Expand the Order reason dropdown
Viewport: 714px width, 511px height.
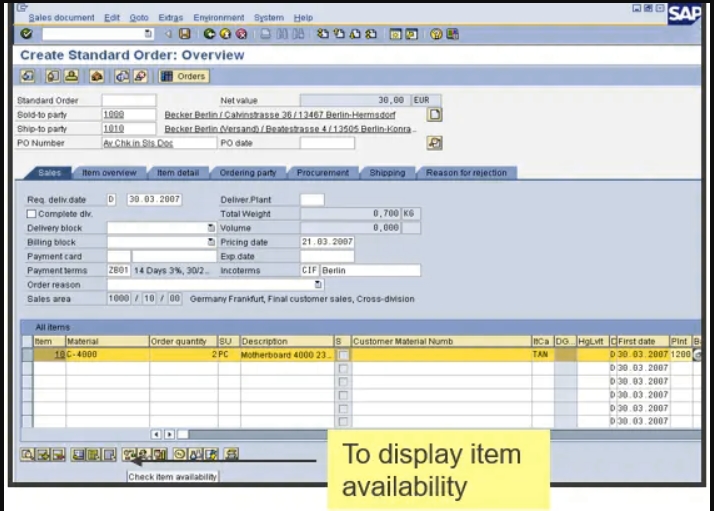click(319, 284)
